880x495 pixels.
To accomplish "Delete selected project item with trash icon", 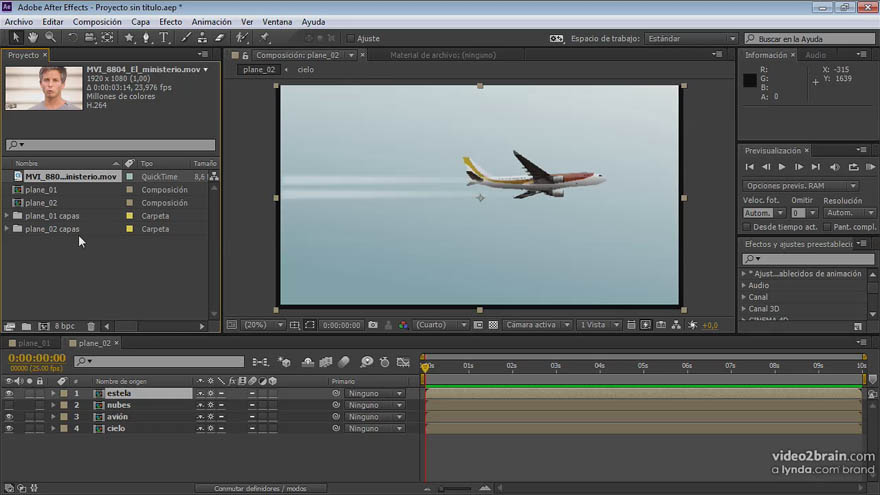I will (91, 326).
